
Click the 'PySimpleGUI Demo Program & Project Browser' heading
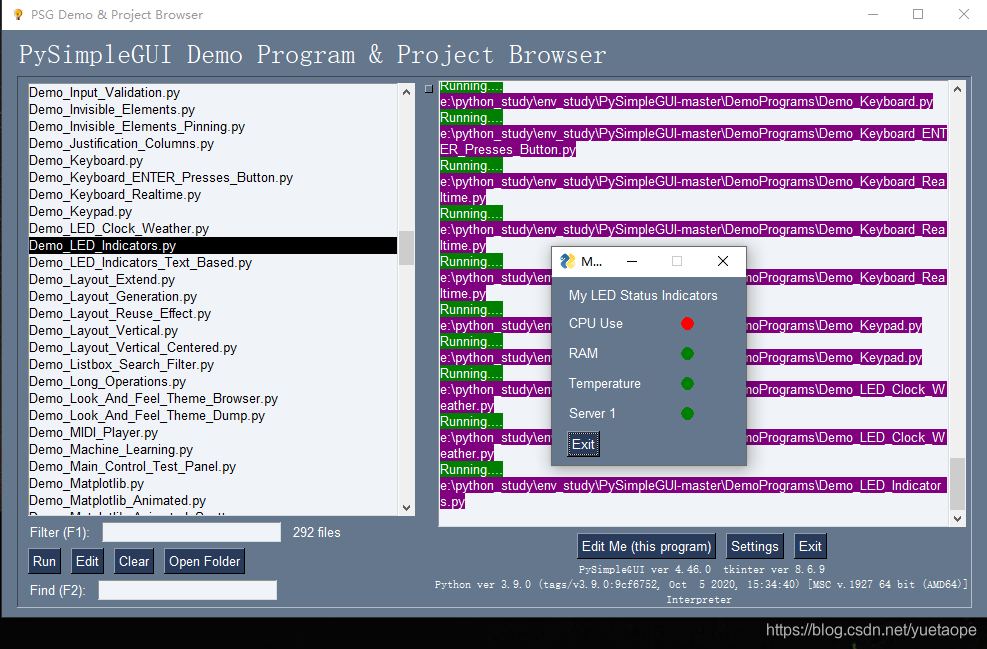pyautogui.click(x=313, y=55)
